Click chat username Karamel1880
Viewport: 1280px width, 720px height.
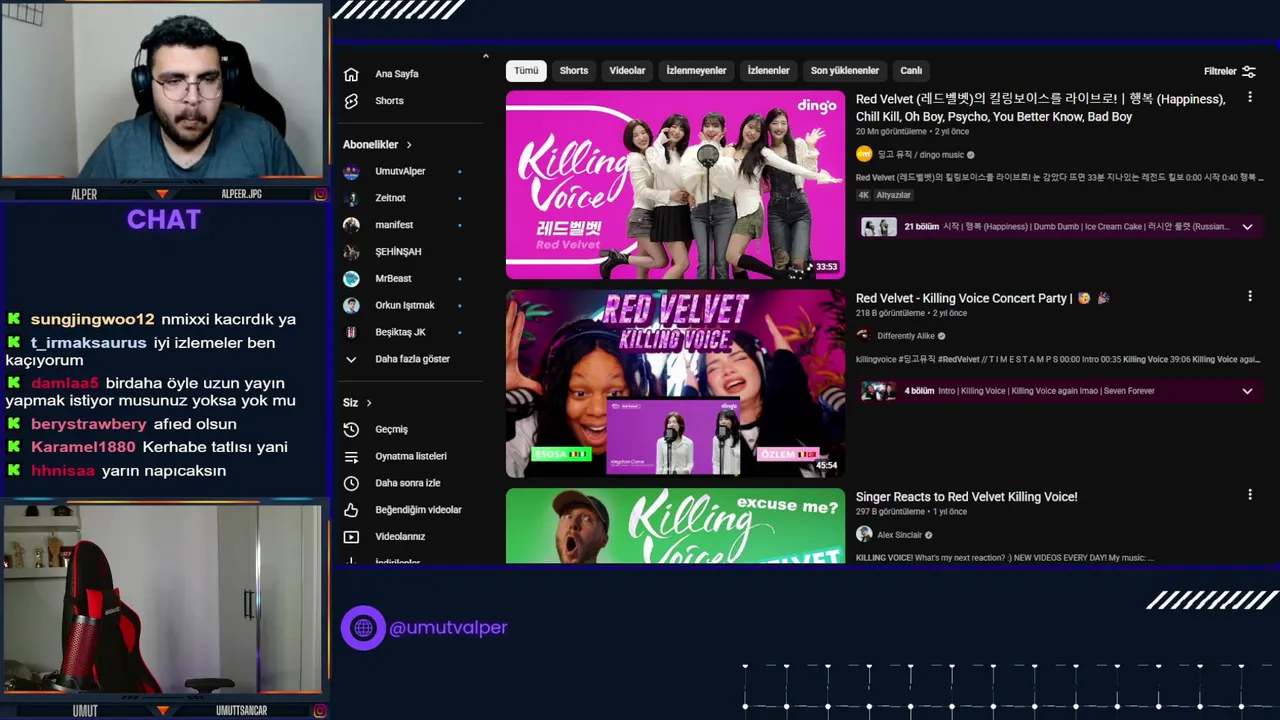(x=83, y=447)
